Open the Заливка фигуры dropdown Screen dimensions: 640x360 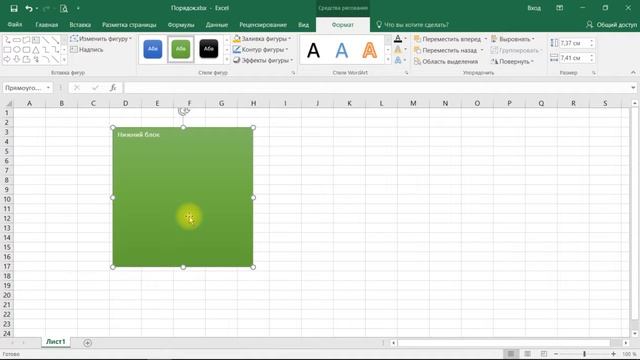(x=262, y=39)
